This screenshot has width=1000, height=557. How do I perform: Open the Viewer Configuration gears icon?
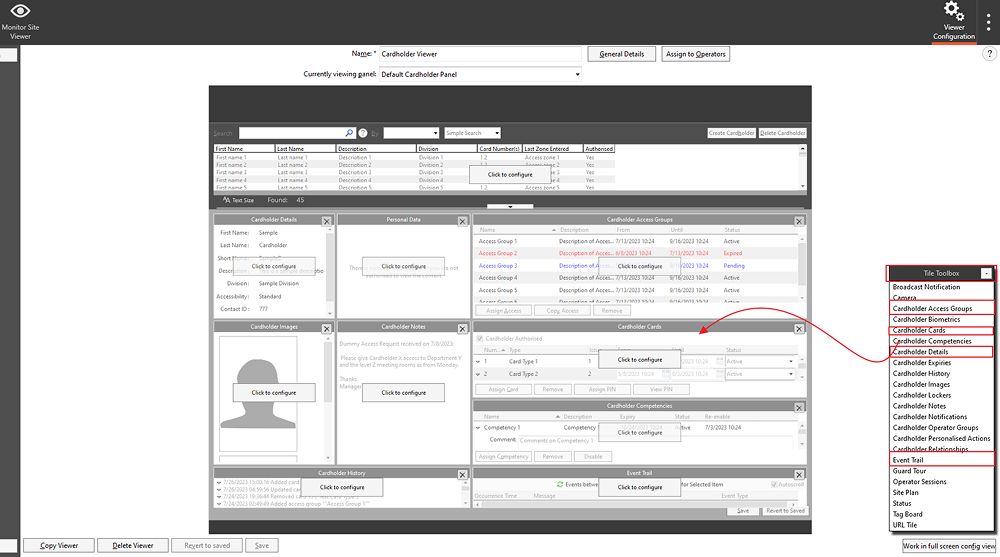[954, 13]
